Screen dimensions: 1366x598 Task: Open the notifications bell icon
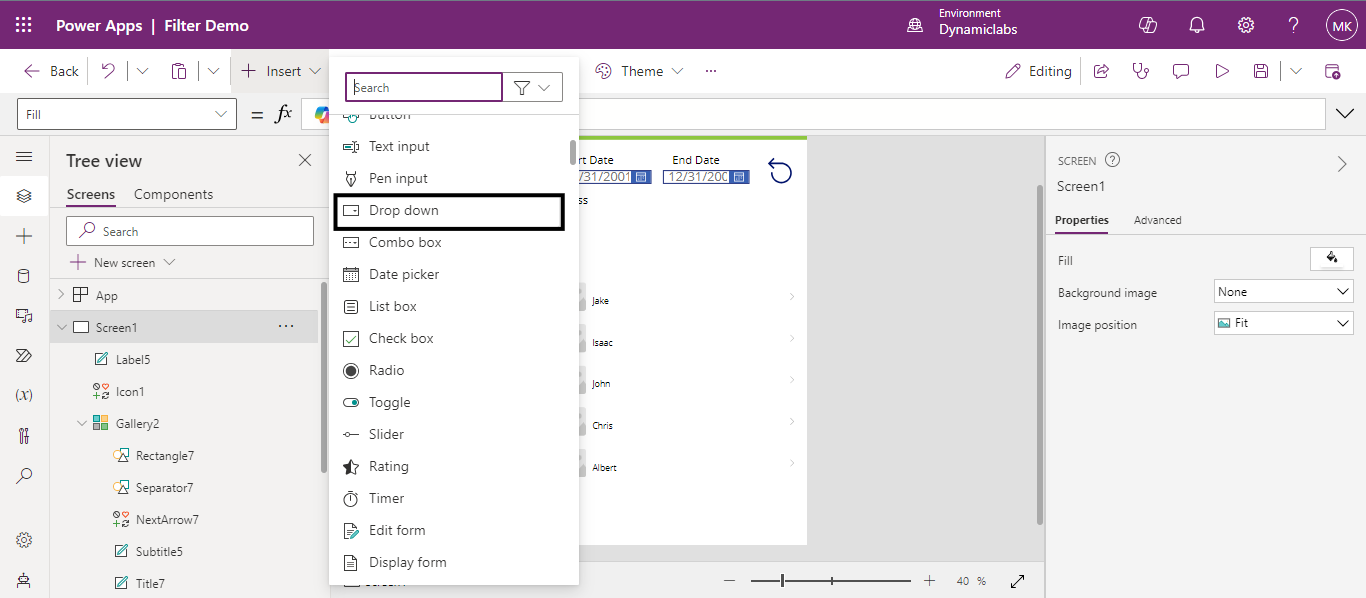[1196, 25]
